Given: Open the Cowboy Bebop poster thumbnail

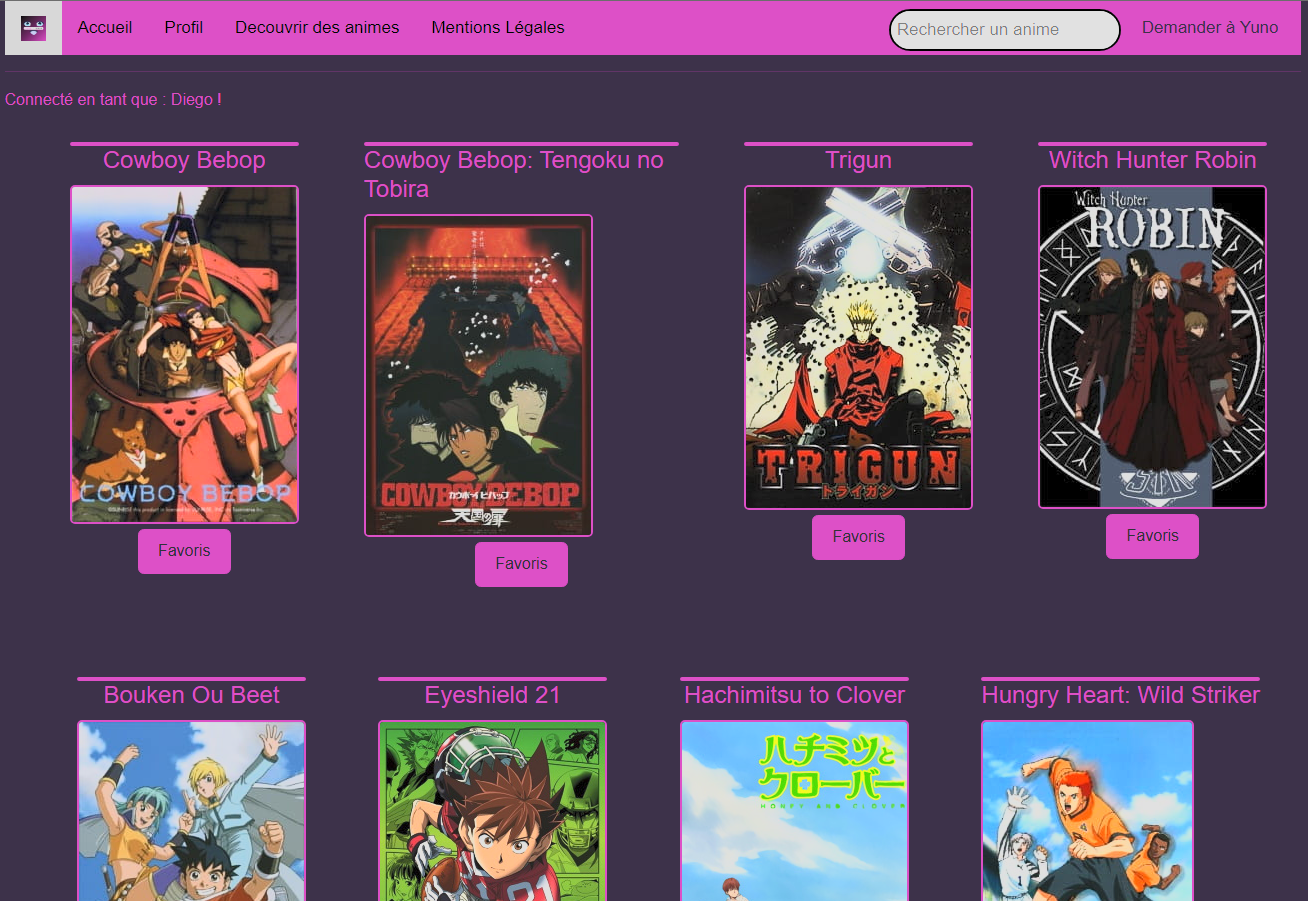Looking at the screenshot, I should tap(184, 354).
